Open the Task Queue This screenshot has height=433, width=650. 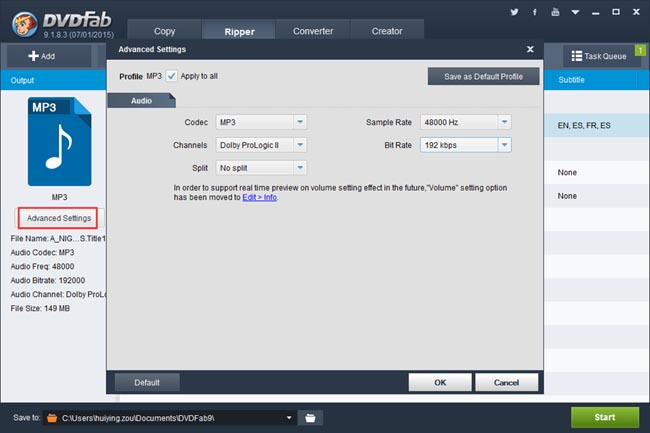click(x=599, y=56)
